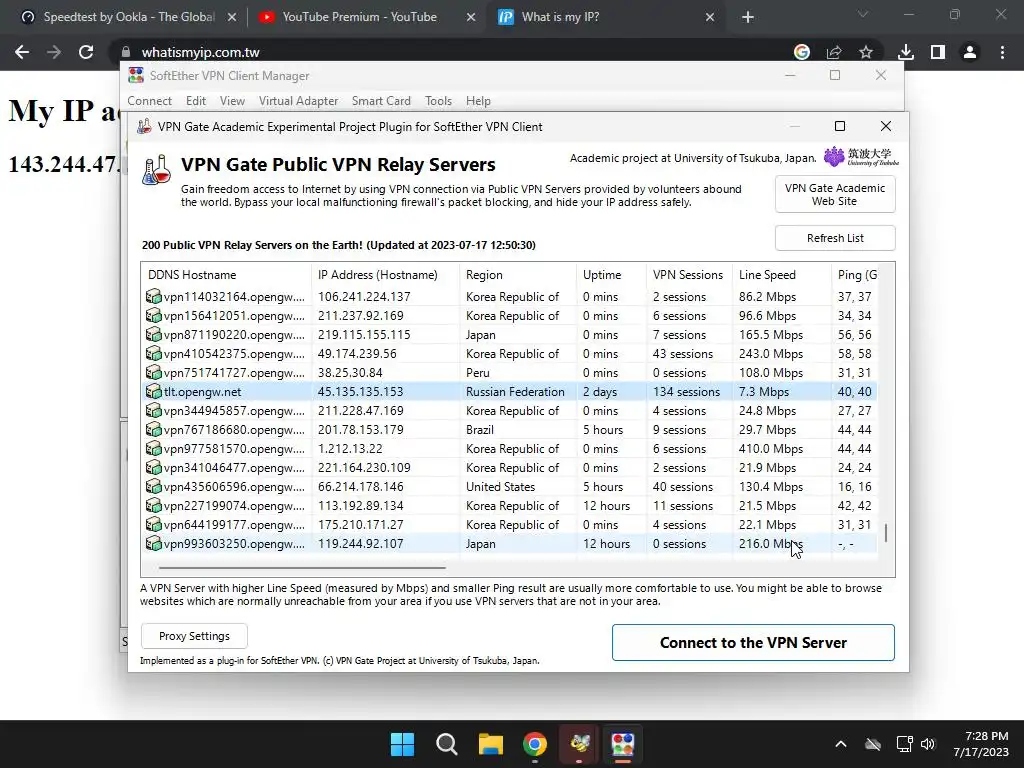This screenshot has width=1024, height=768.
Task: Sort by IP Address (Hostname) column
Action: [x=385, y=275]
